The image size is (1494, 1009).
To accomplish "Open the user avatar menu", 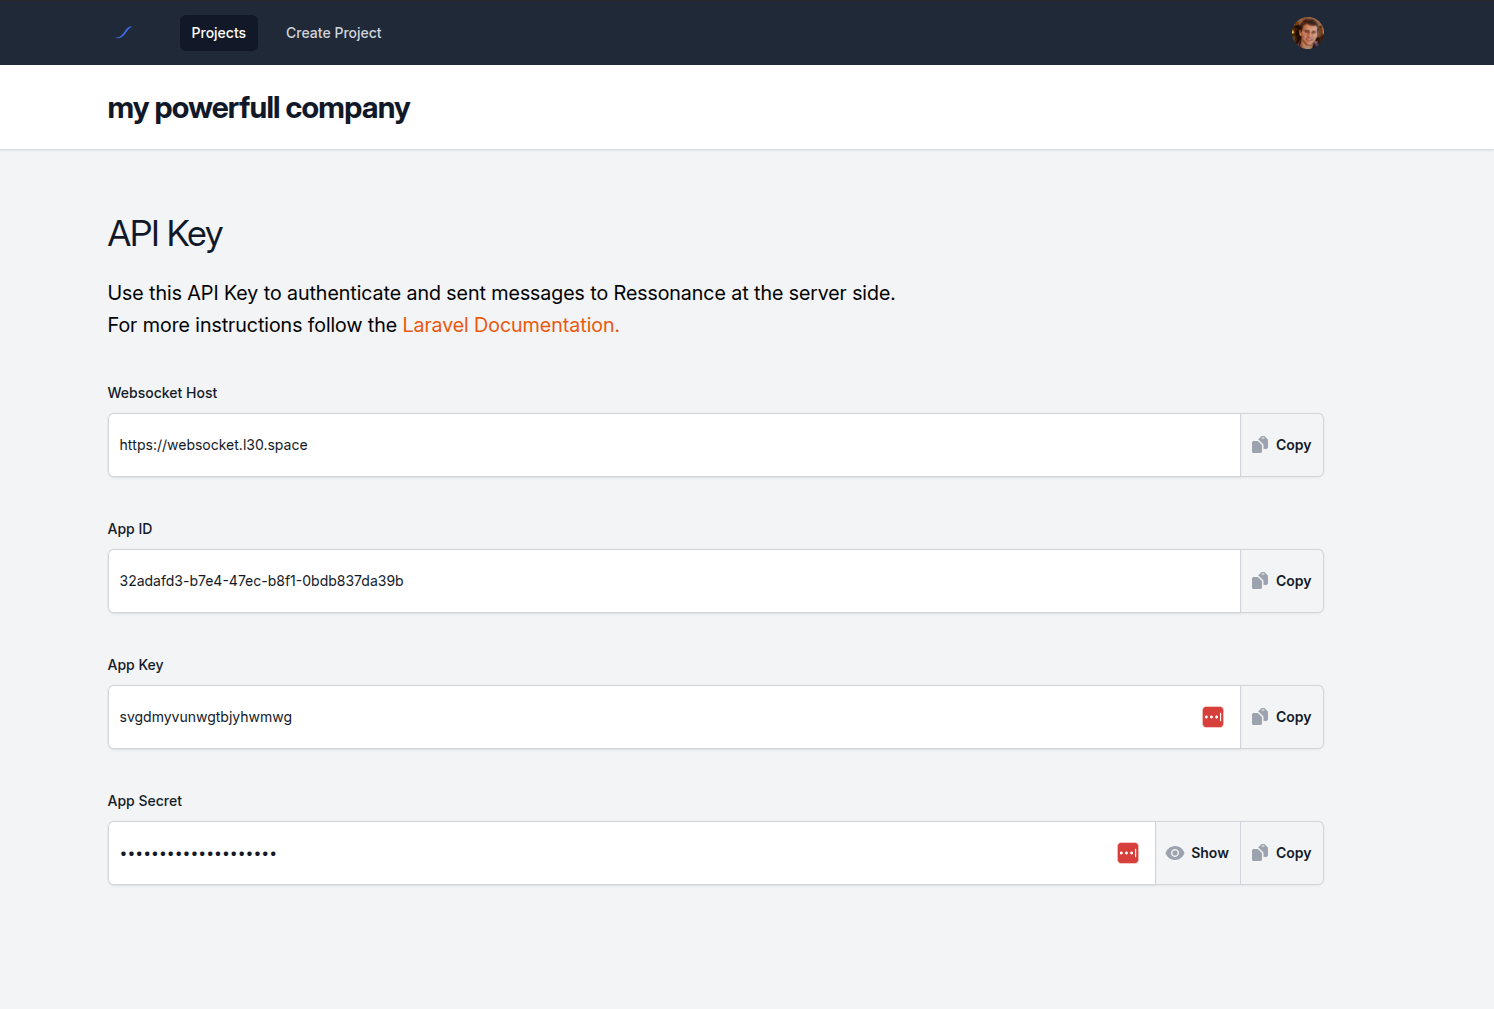I will pos(1307,33).
